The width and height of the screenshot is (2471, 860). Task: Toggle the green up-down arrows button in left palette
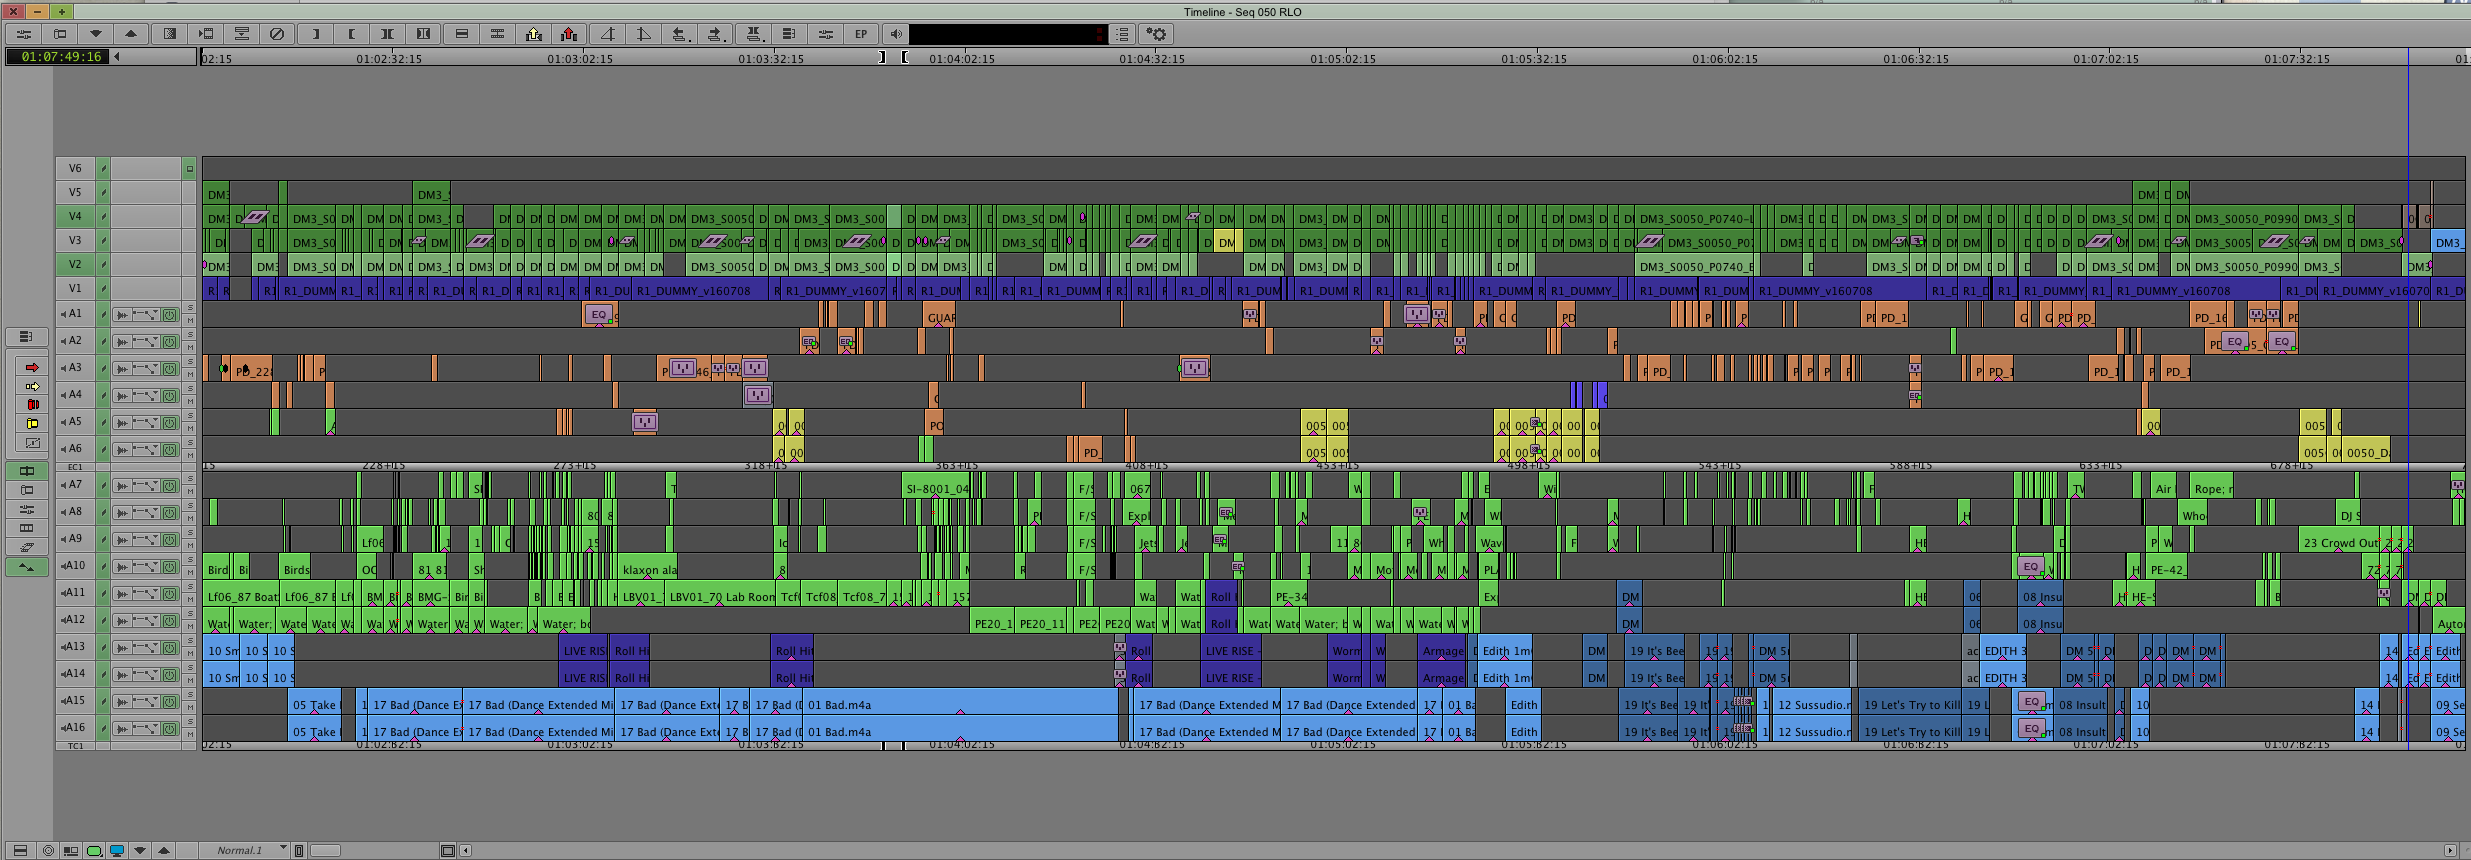27,567
